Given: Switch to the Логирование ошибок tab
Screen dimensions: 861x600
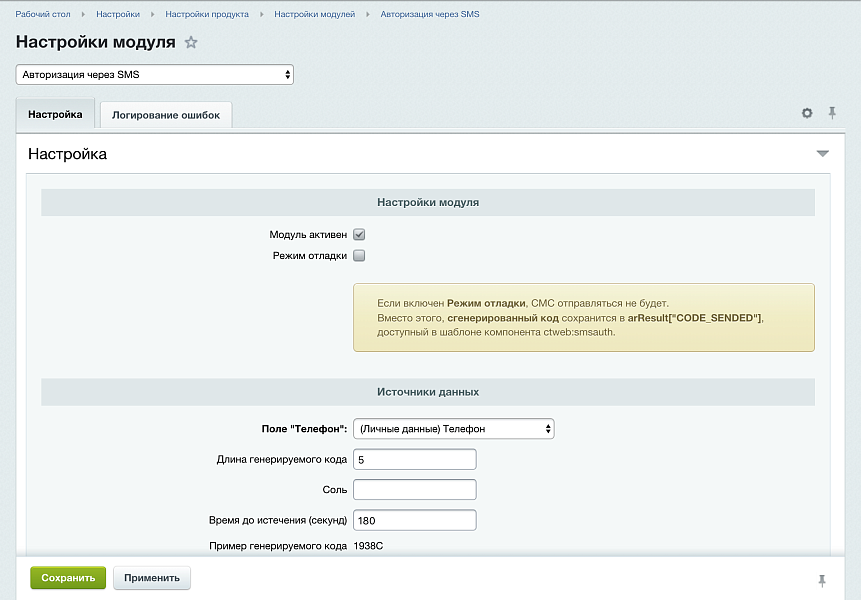Looking at the screenshot, I should [x=165, y=114].
